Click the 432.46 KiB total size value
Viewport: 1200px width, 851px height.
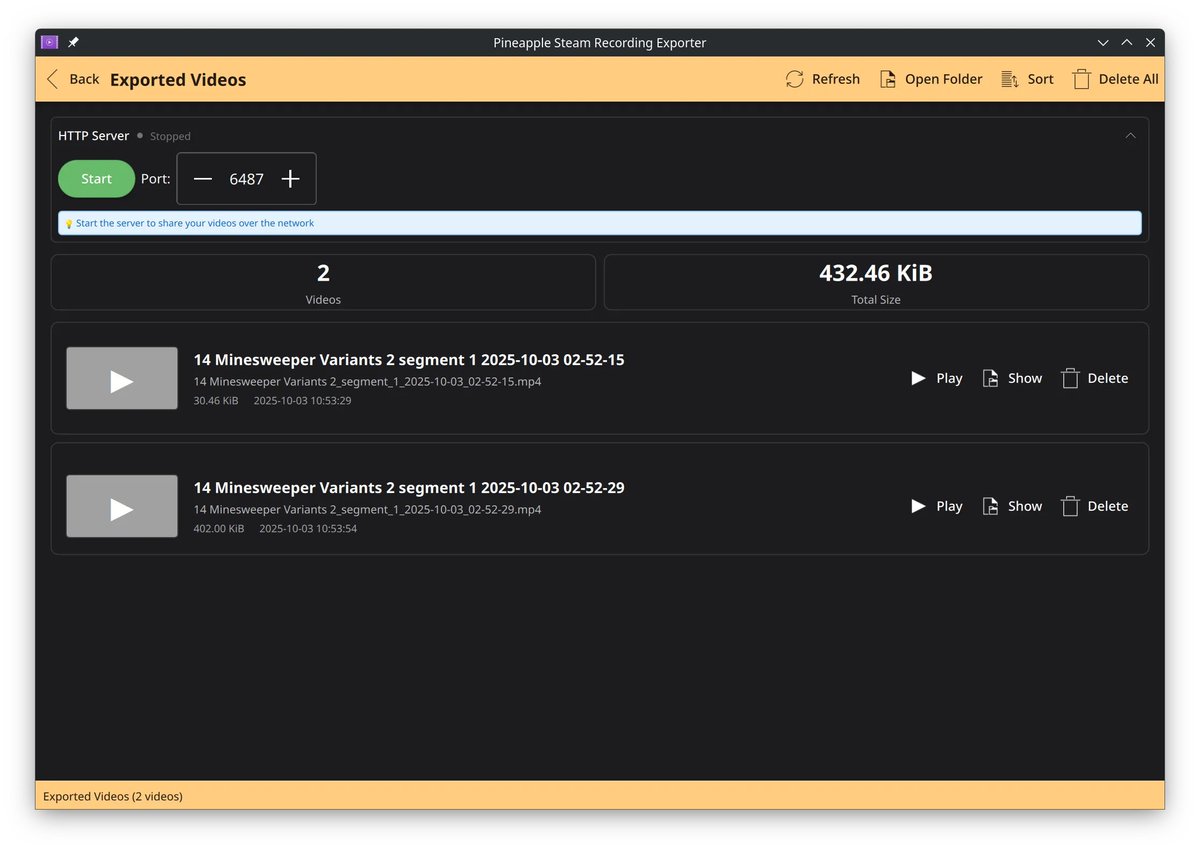tap(876, 273)
